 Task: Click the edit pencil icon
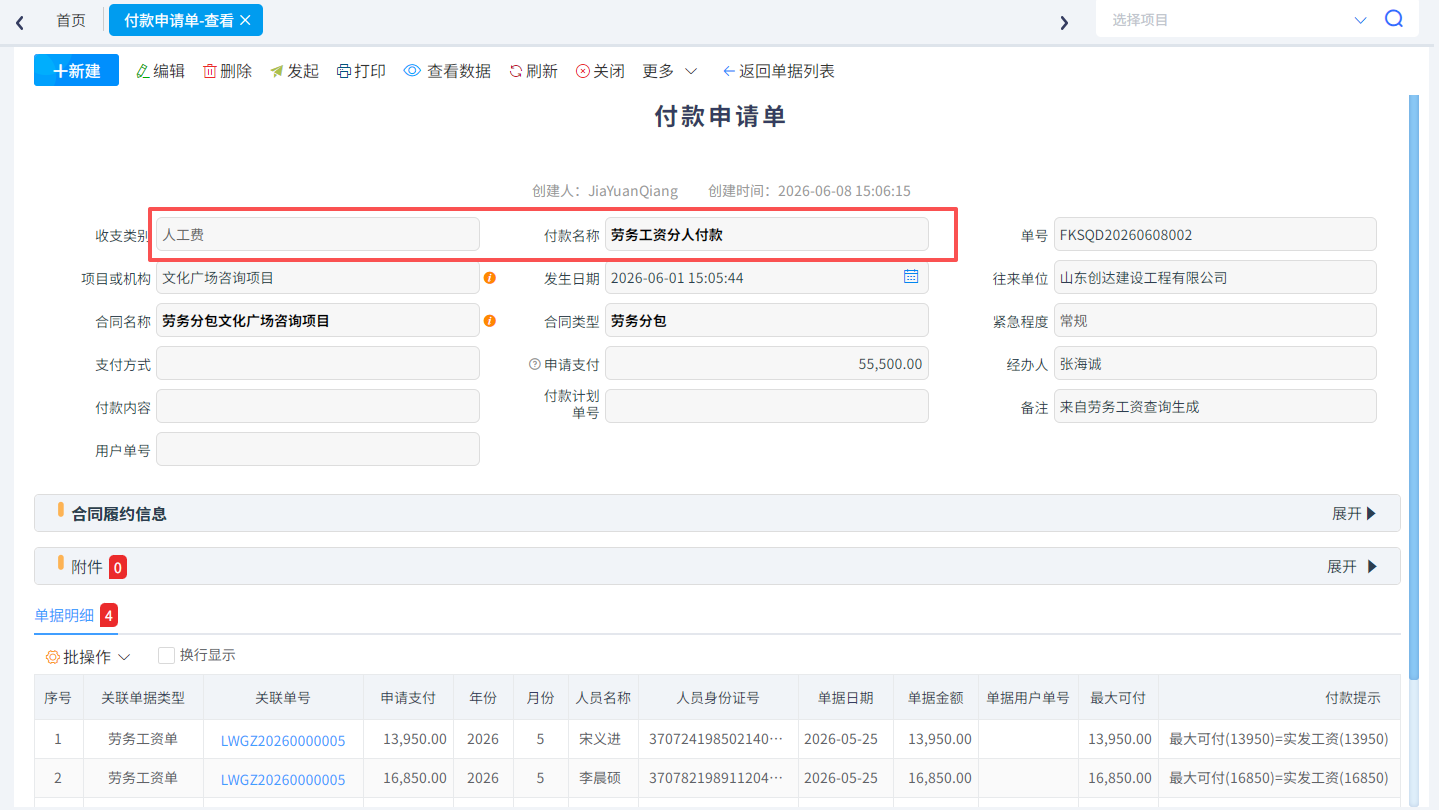click(x=142, y=71)
